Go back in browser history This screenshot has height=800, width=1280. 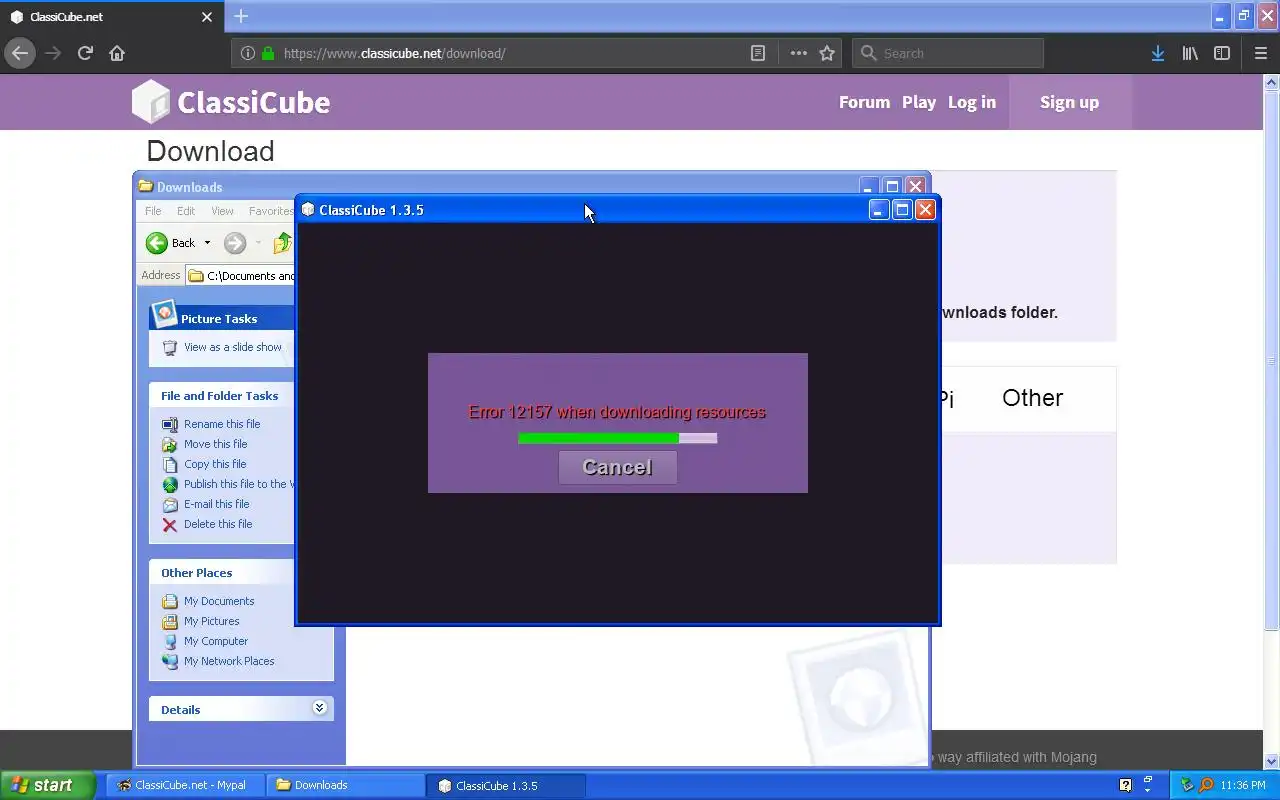(x=20, y=53)
